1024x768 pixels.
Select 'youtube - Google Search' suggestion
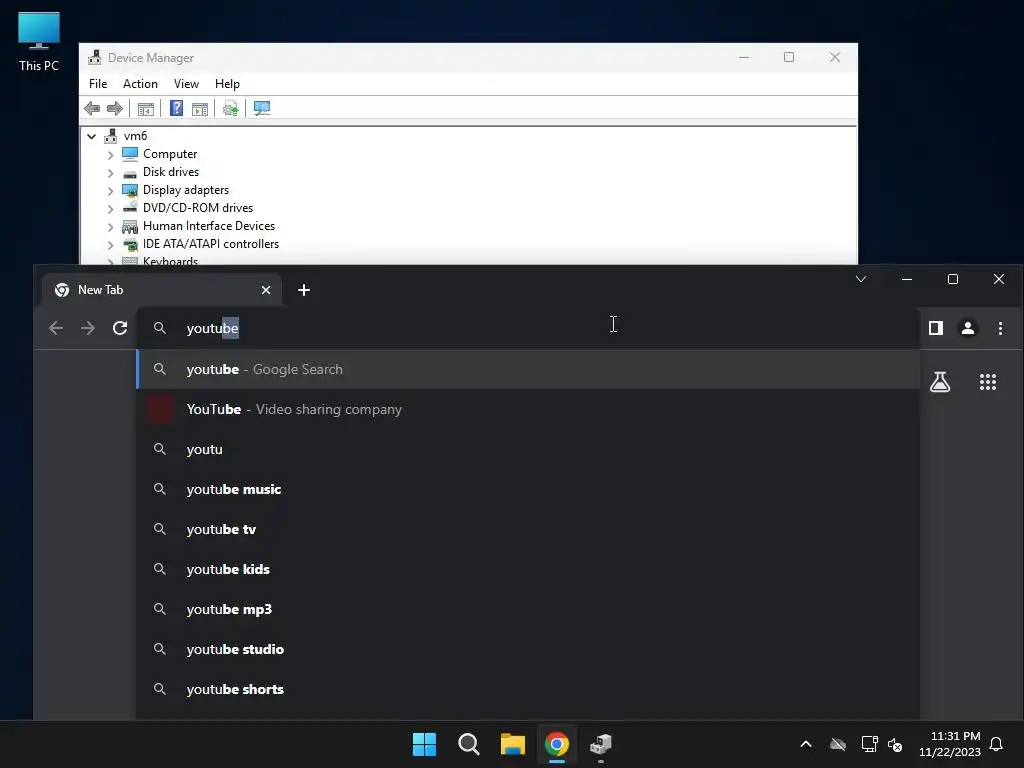528,369
